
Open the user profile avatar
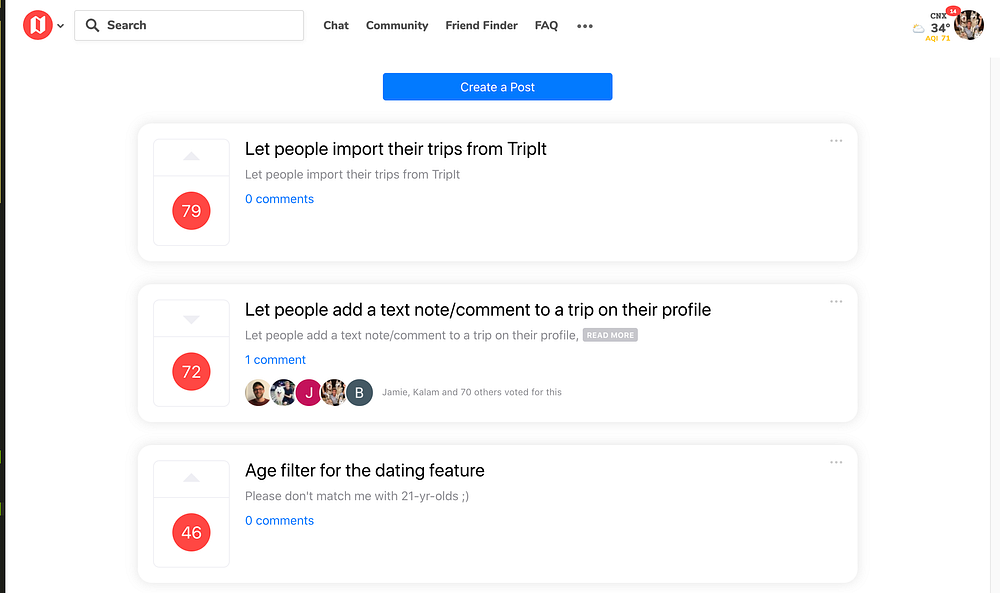pos(969,25)
